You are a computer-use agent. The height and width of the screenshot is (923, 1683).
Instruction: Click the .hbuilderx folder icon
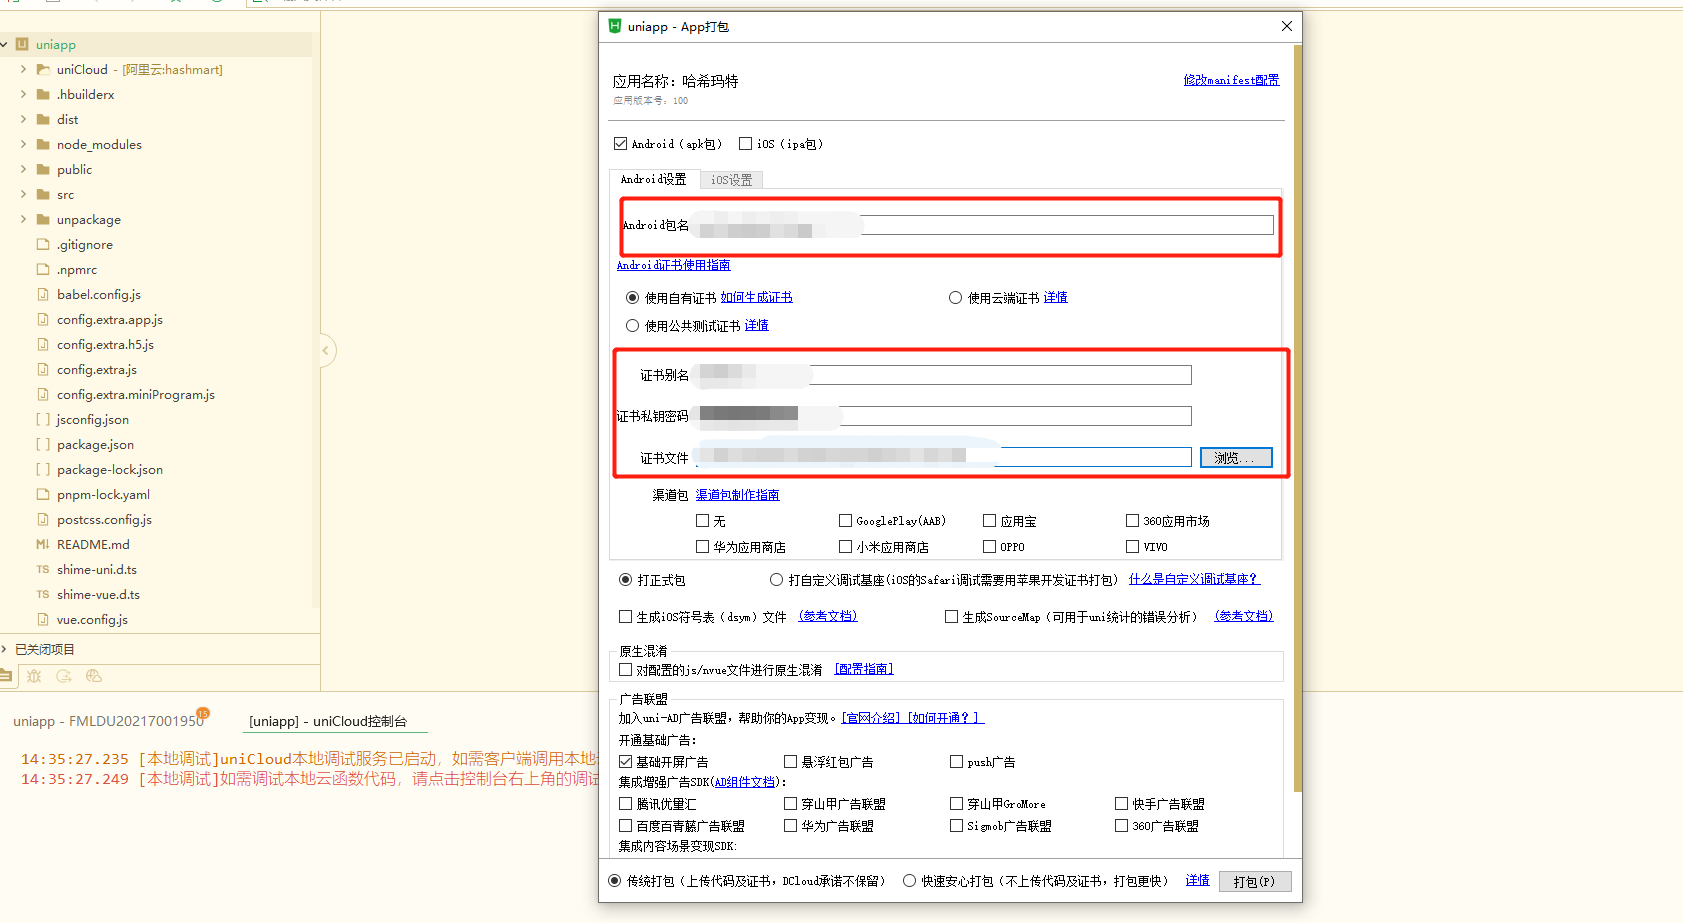tap(43, 95)
